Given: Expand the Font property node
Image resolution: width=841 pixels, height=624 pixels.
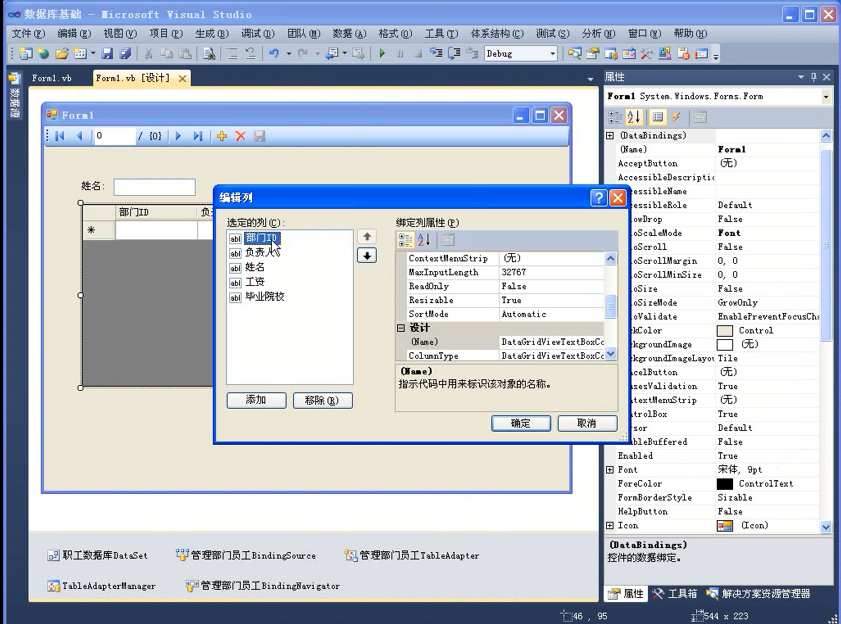Looking at the screenshot, I should coord(610,470).
